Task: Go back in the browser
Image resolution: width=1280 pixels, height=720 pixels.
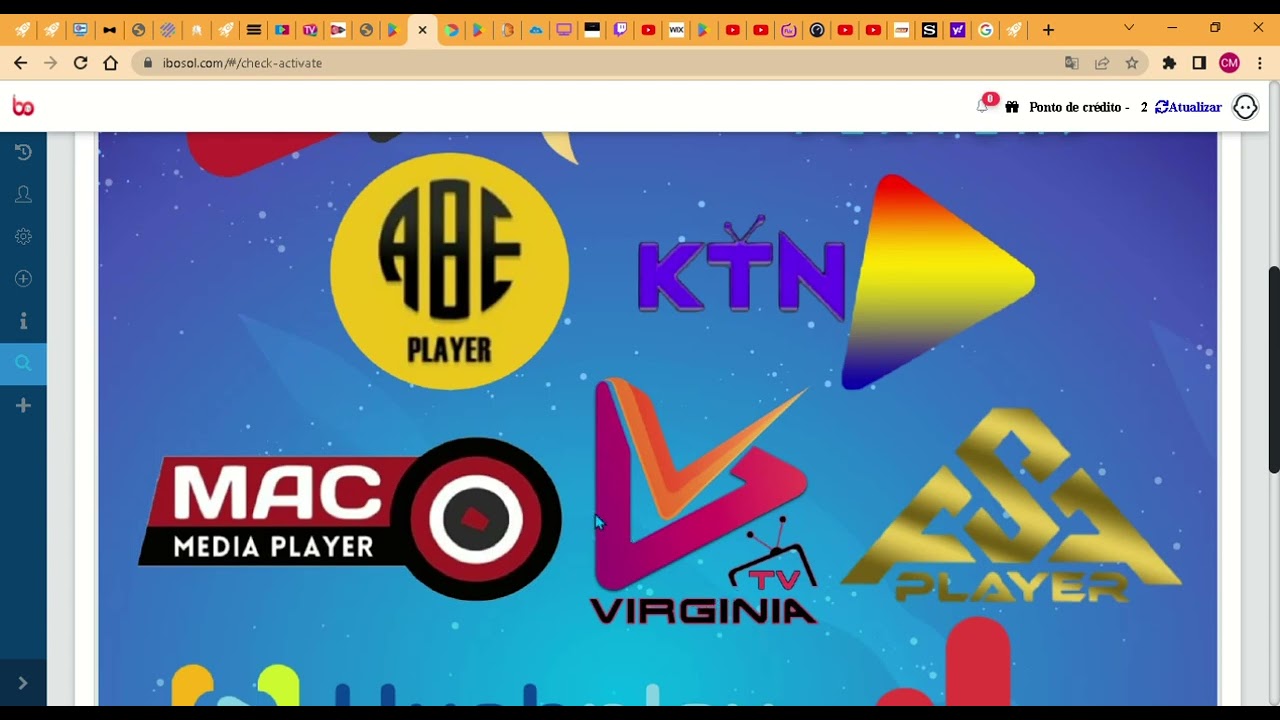Action: click(20, 63)
